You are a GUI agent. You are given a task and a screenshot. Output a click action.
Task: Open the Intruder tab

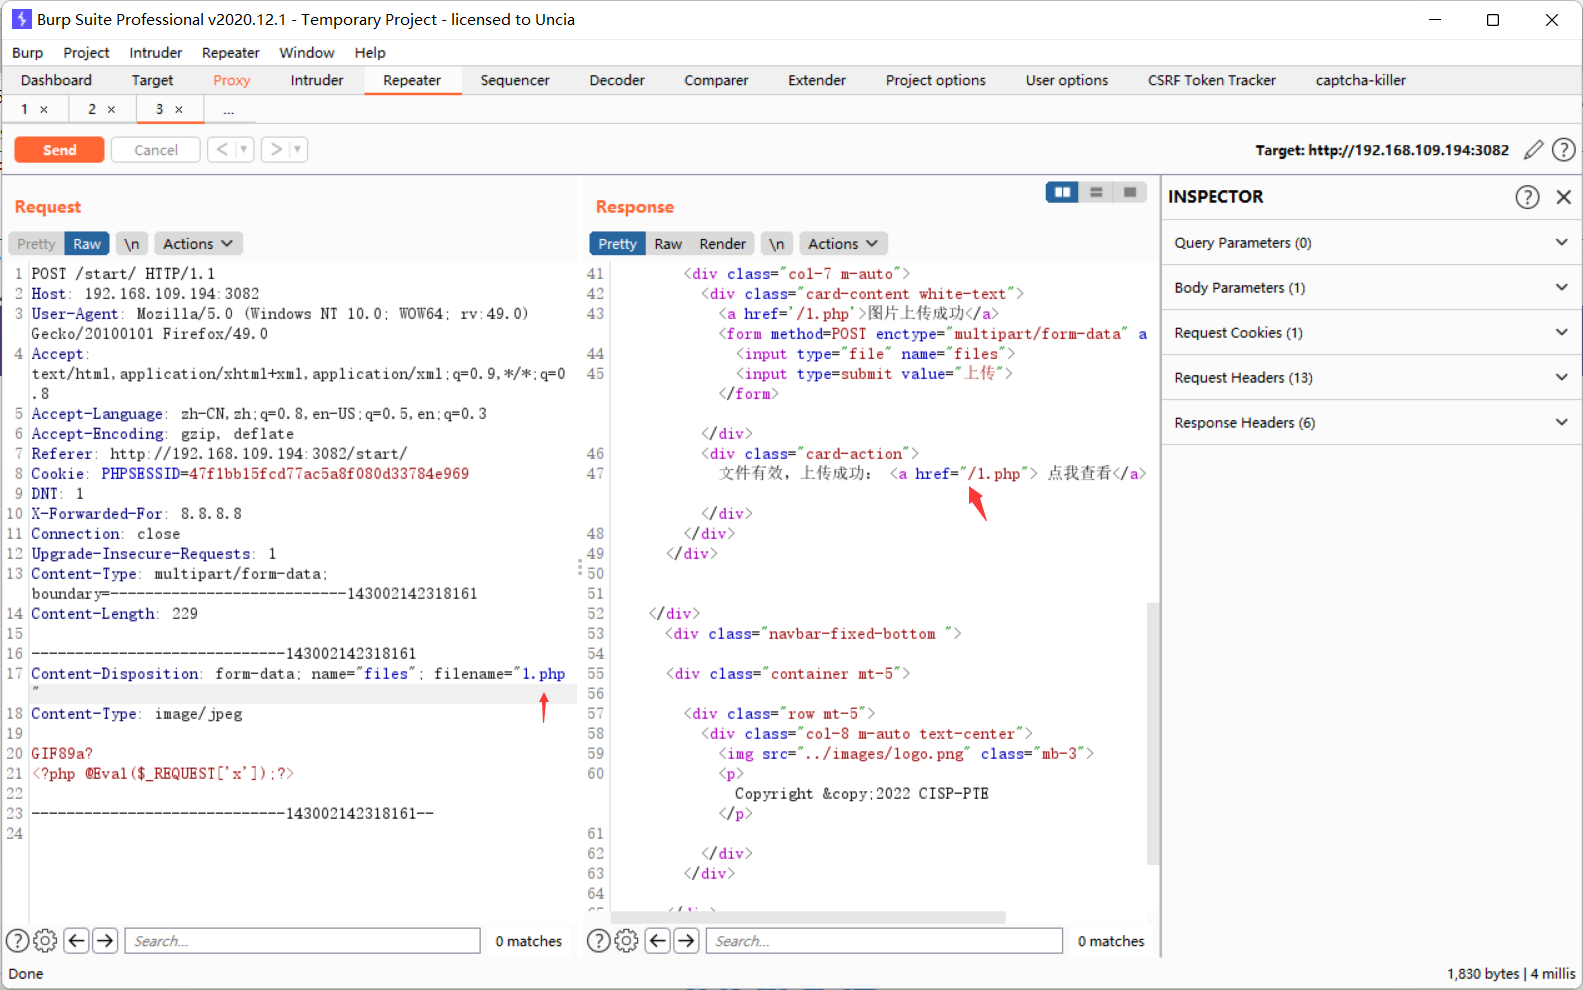[317, 81]
